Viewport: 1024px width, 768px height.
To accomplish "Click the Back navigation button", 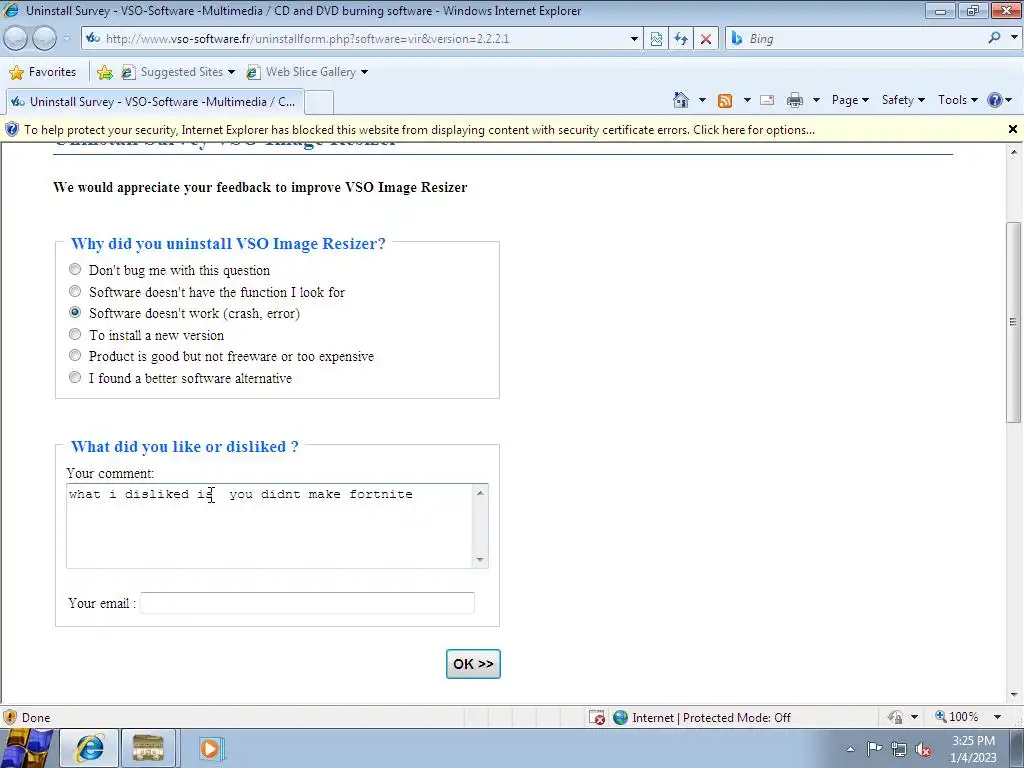I will coord(16,39).
